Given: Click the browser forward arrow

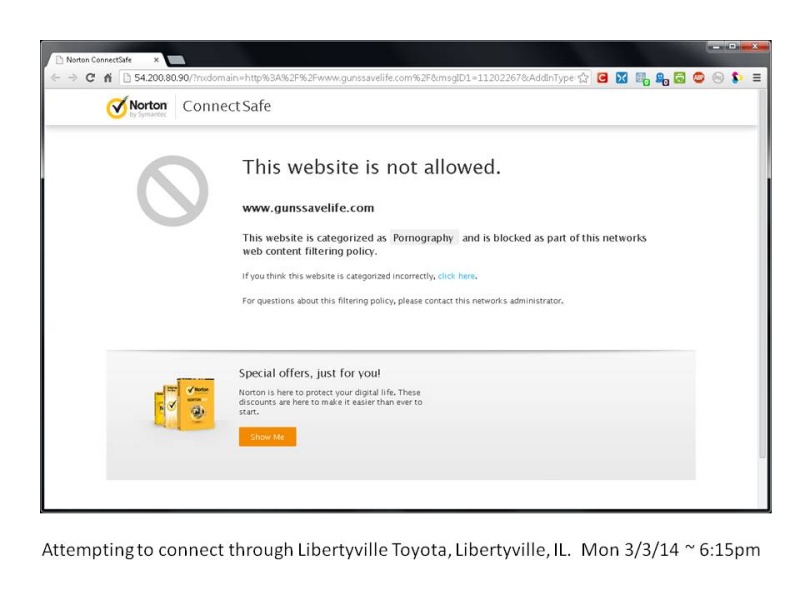Looking at the screenshot, I should point(71,77).
